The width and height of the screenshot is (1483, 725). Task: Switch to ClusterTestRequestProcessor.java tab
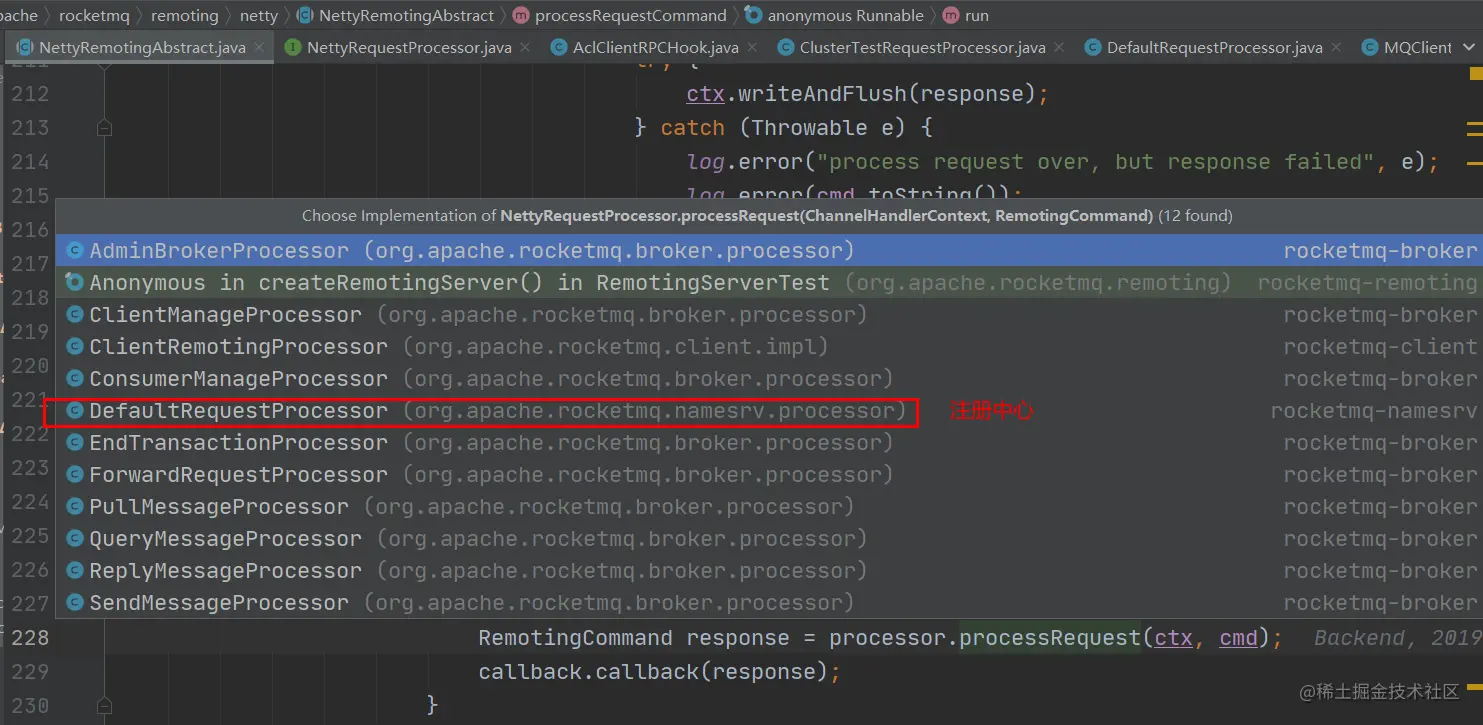[922, 47]
